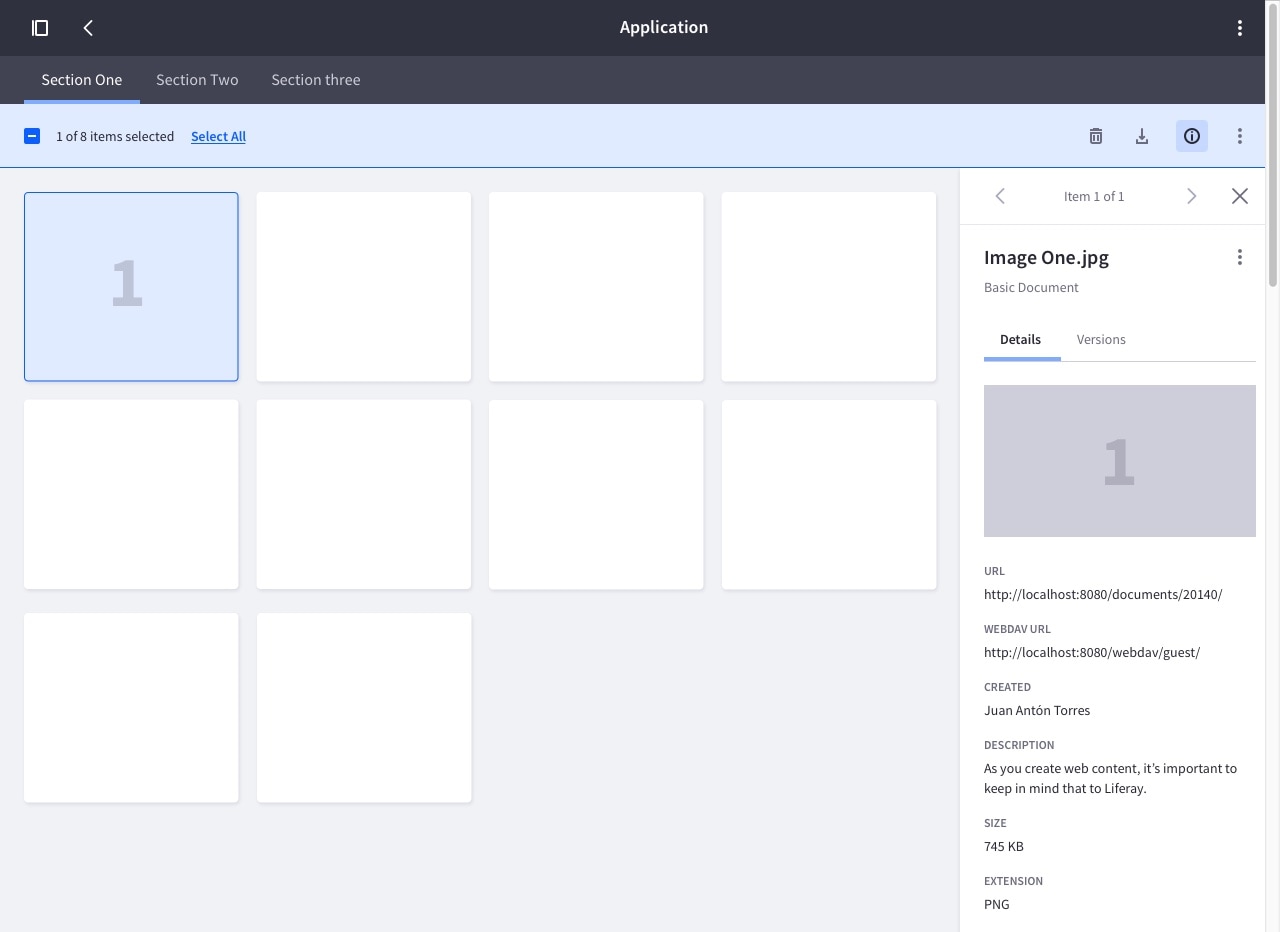This screenshot has width=1280, height=932.
Task: Deselect the highlighted item numbered 1
Action: point(131,286)
